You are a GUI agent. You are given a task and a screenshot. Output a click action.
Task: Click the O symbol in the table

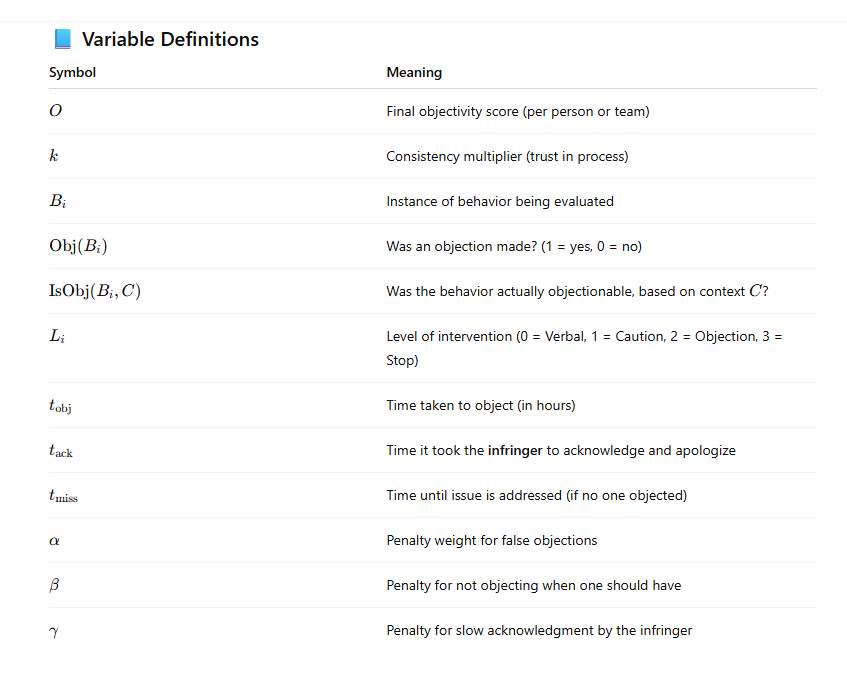55,111
